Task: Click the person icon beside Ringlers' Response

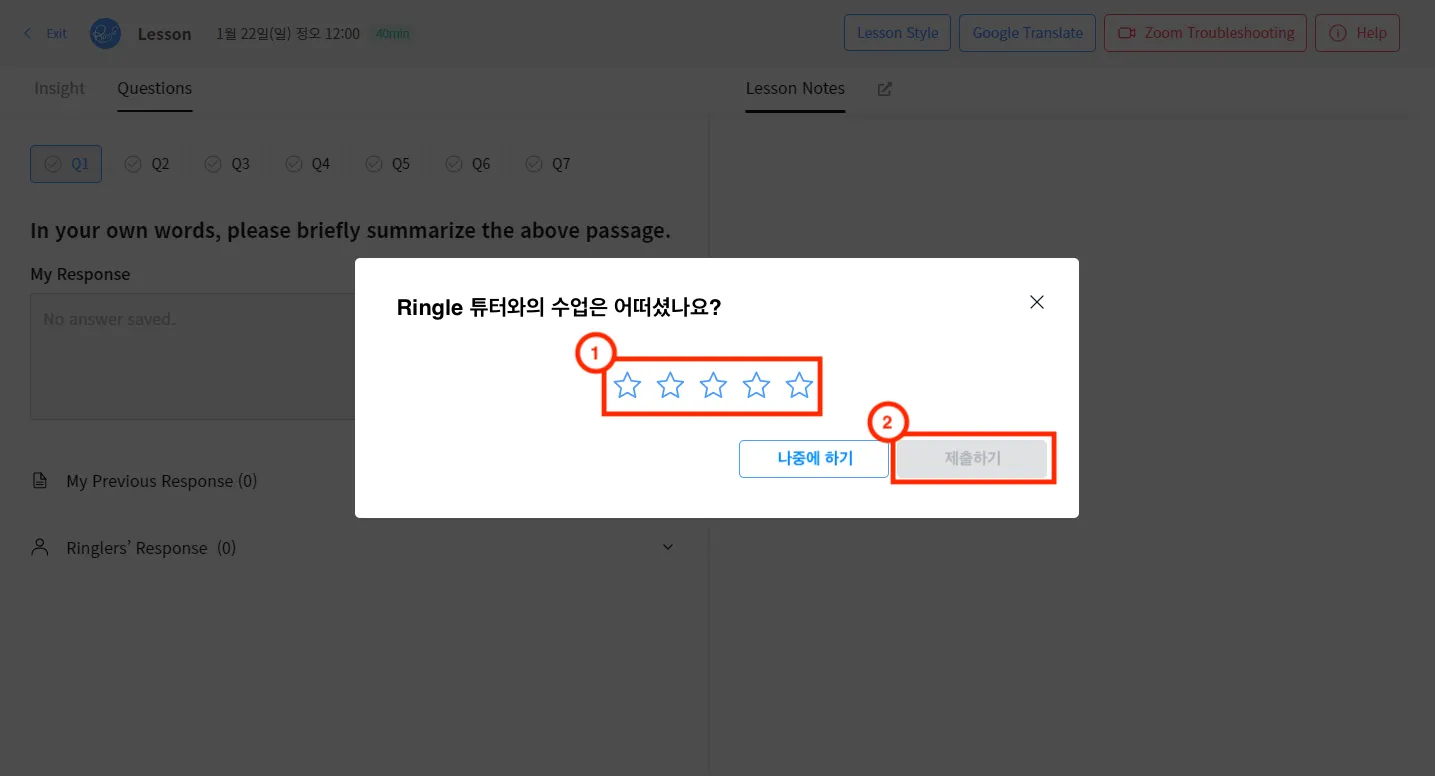Action: 40,548
